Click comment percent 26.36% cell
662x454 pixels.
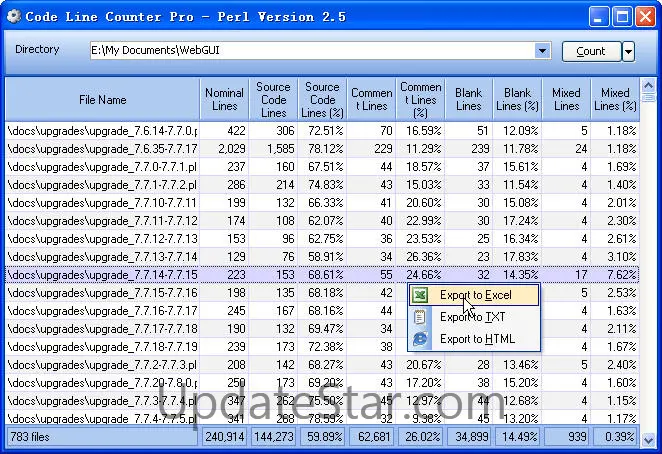point(423,257)
